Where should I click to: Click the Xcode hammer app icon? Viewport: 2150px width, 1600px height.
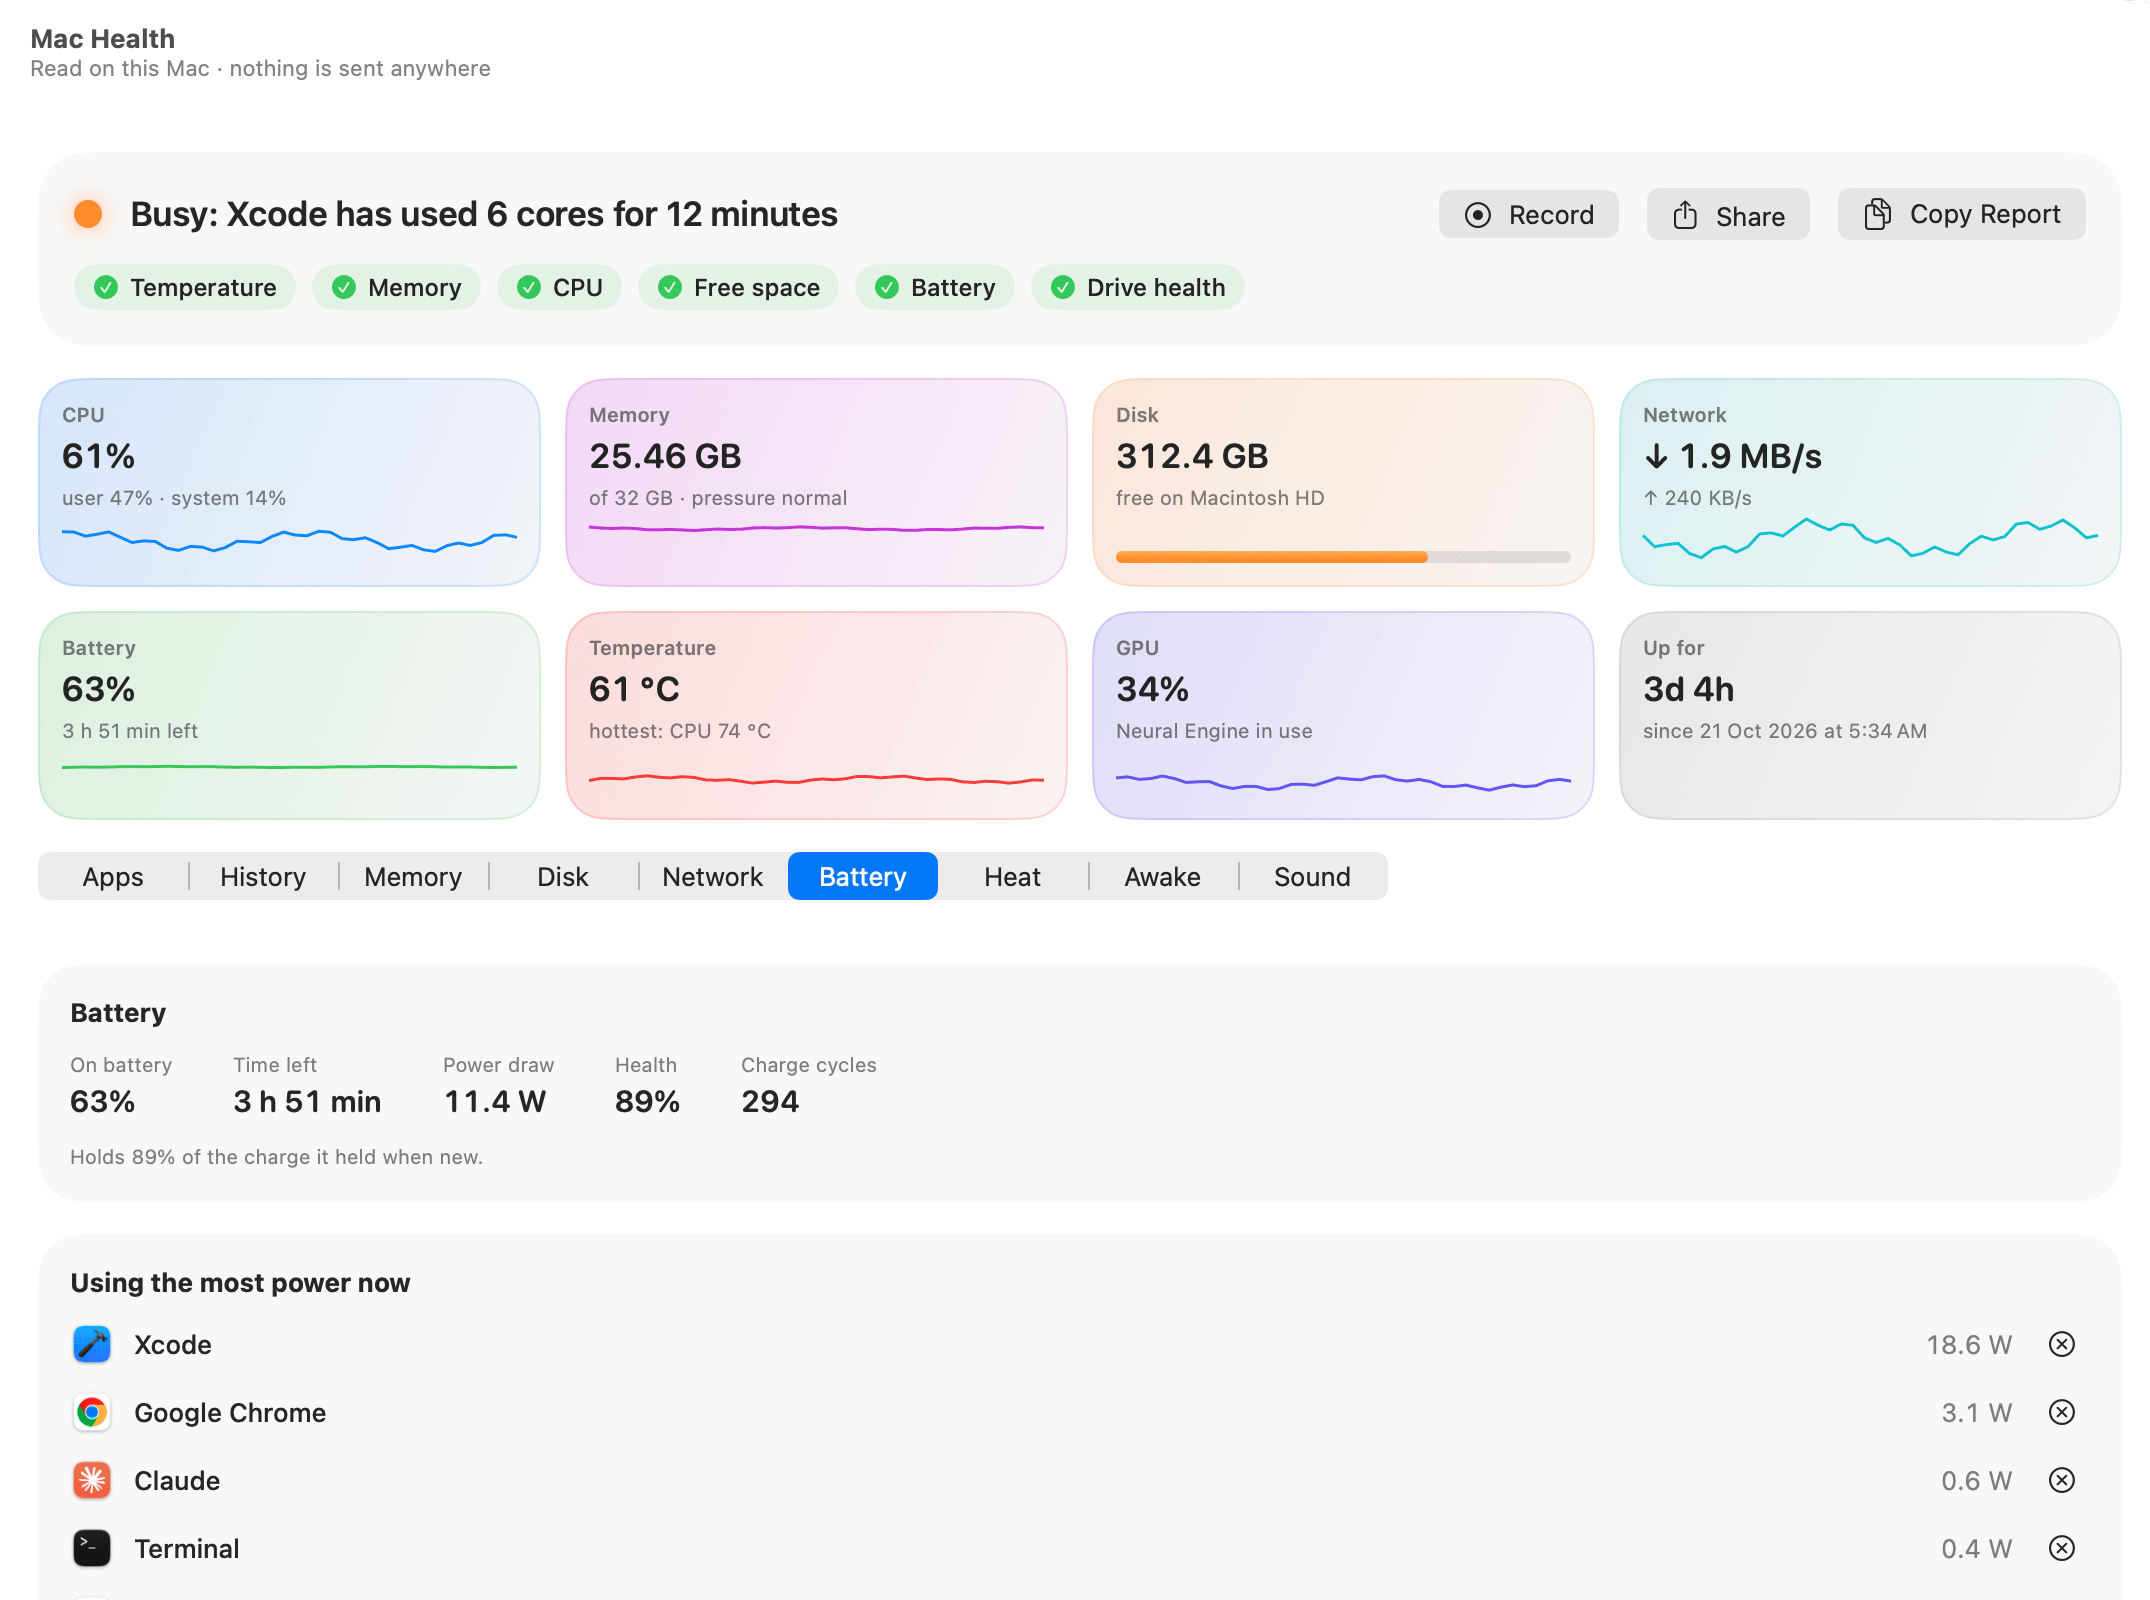[92, 1344]
